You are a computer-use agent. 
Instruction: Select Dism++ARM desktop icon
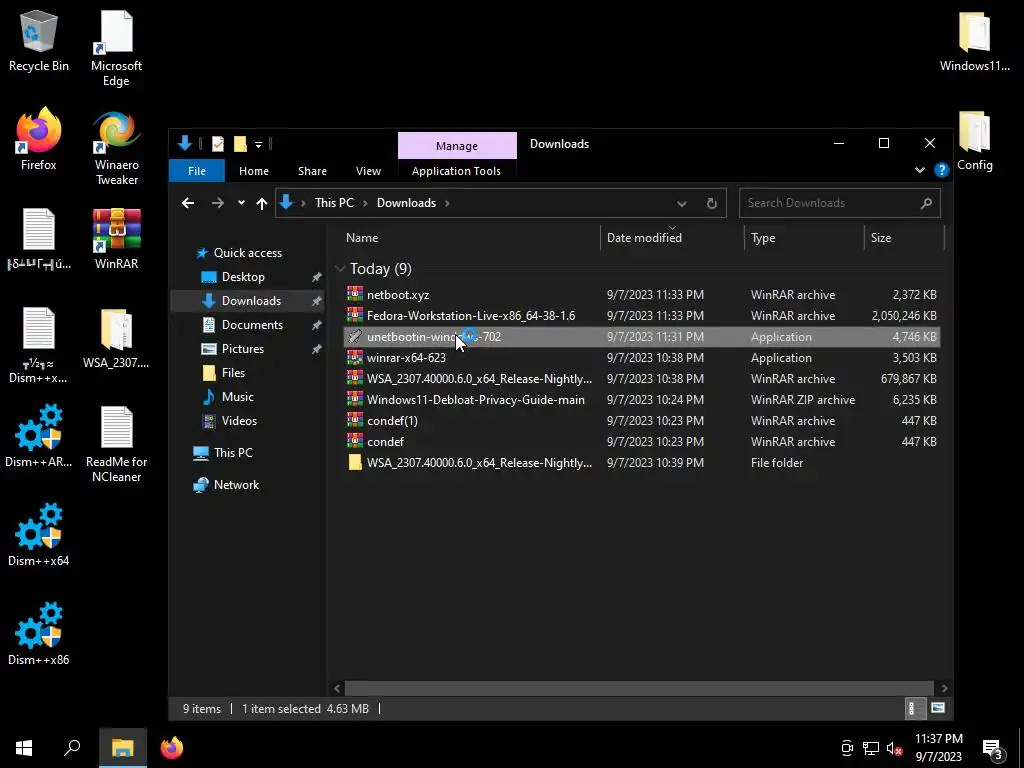pos(39,436)
